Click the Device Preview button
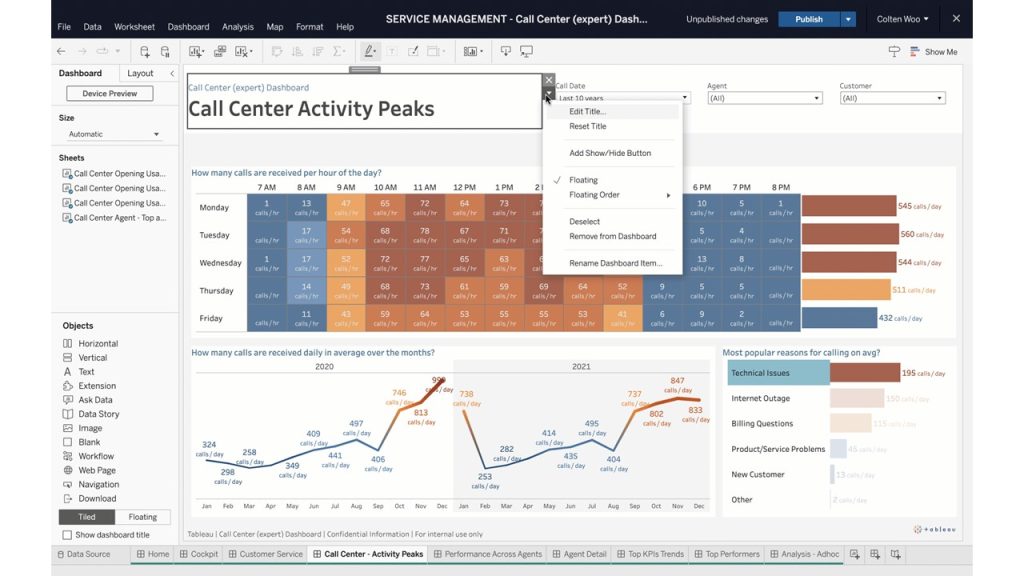 [x=110, y=94]
